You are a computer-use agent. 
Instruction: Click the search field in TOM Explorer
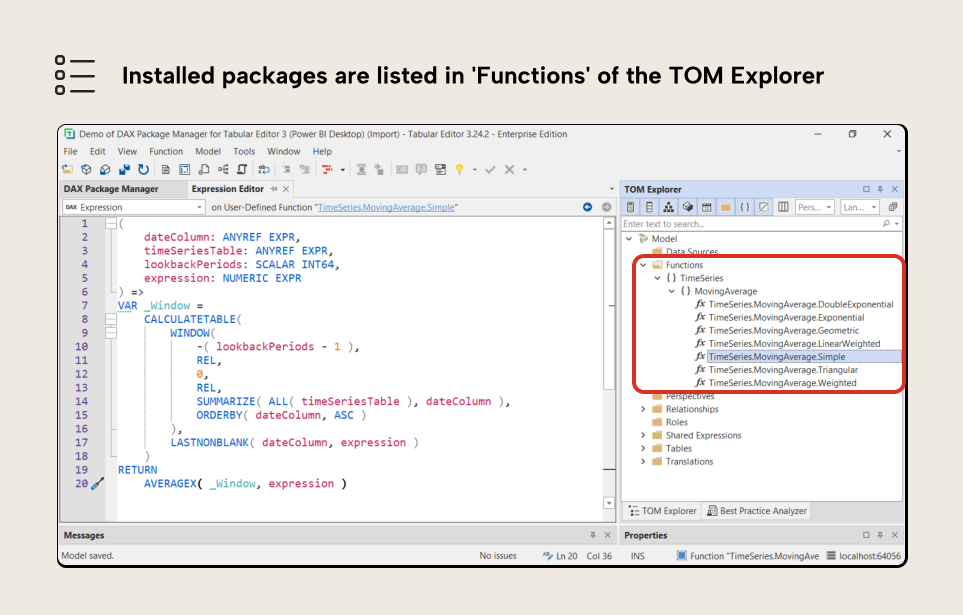pyautogui.click(x=700, y=223)
